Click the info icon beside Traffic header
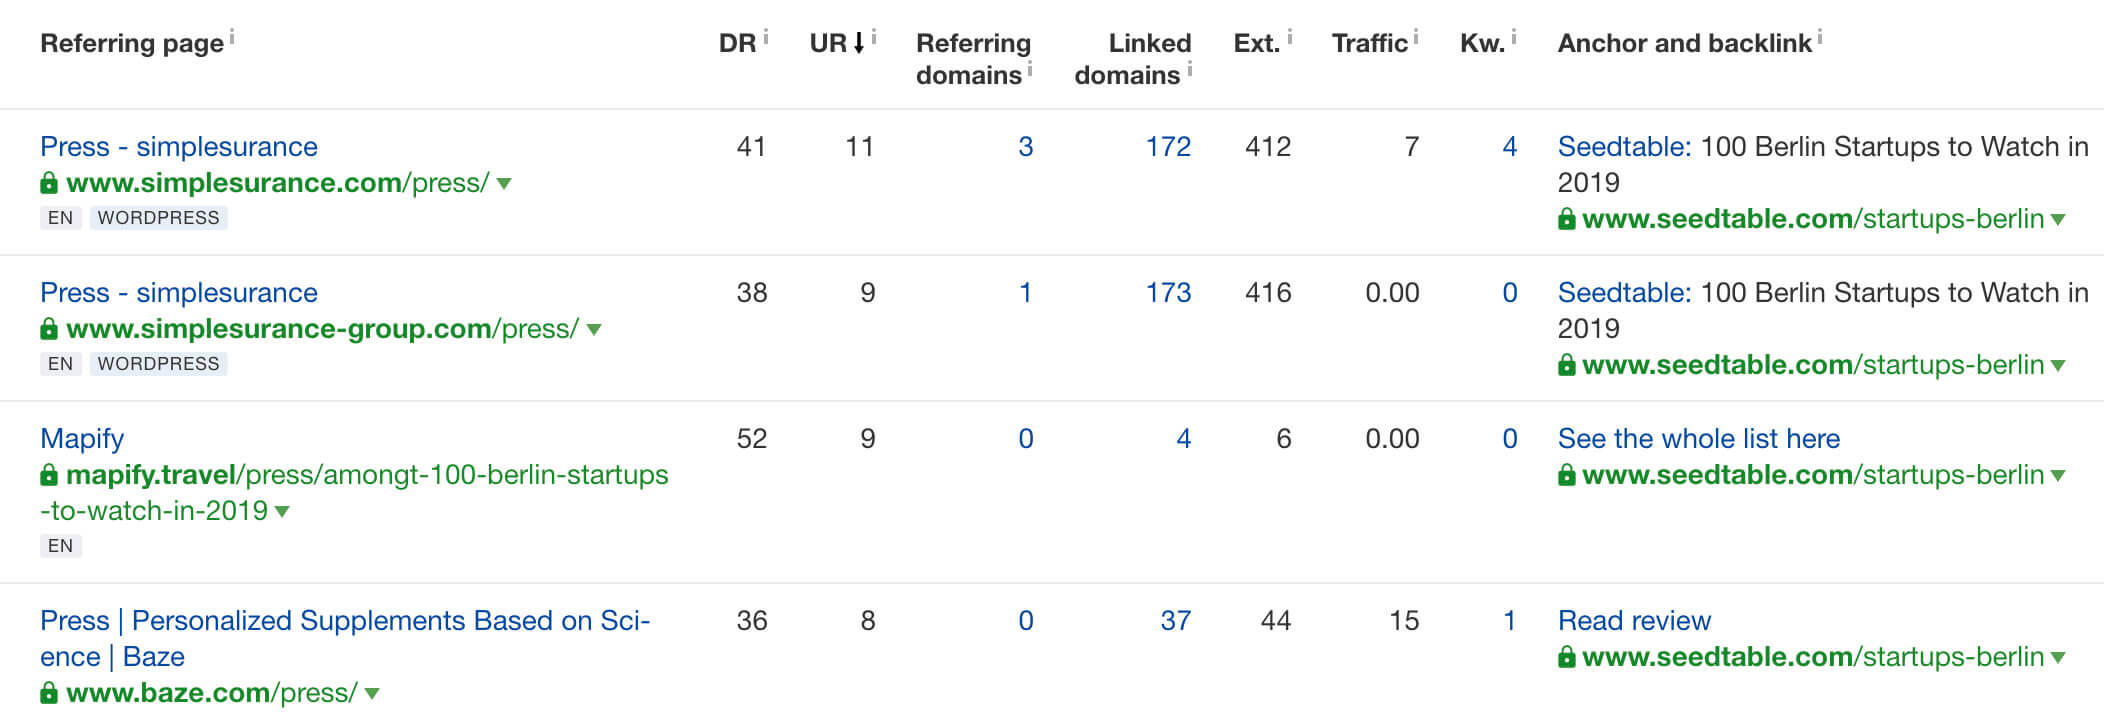The height and width of the screenshot is (726, 2104). [x=1416, y=37]
